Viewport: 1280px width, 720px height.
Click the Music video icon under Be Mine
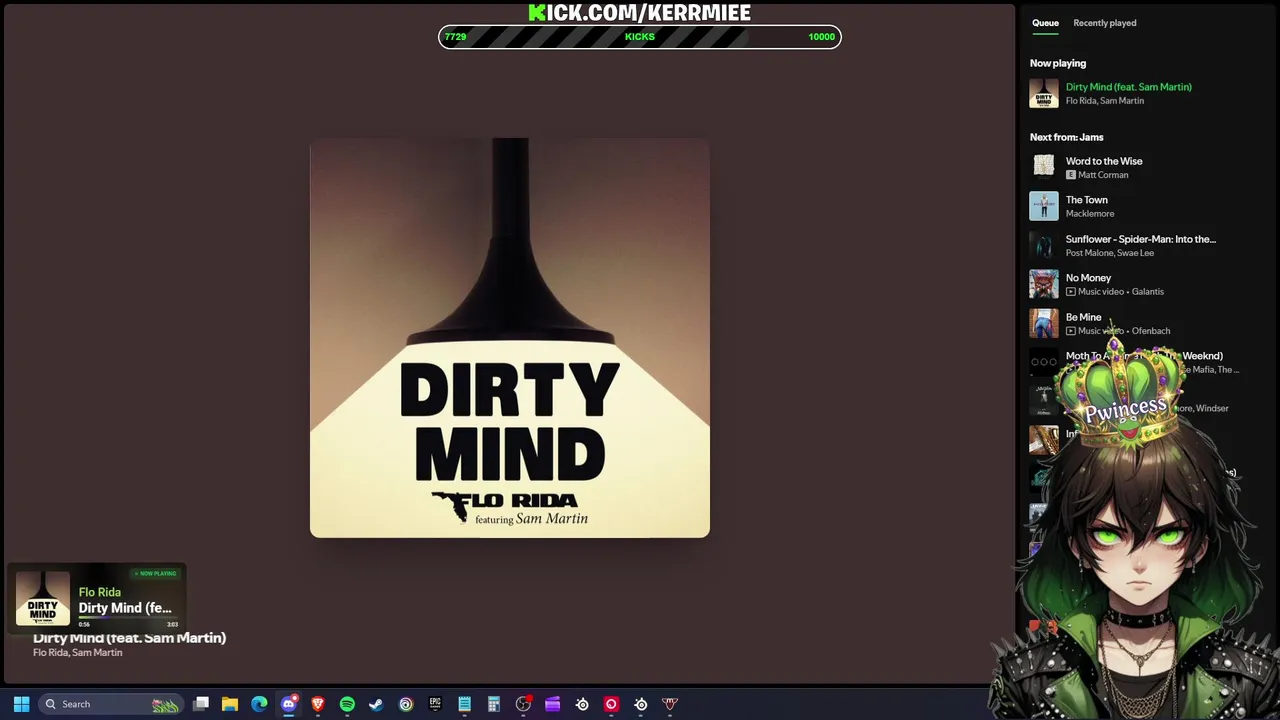(x=1071, y=331)
